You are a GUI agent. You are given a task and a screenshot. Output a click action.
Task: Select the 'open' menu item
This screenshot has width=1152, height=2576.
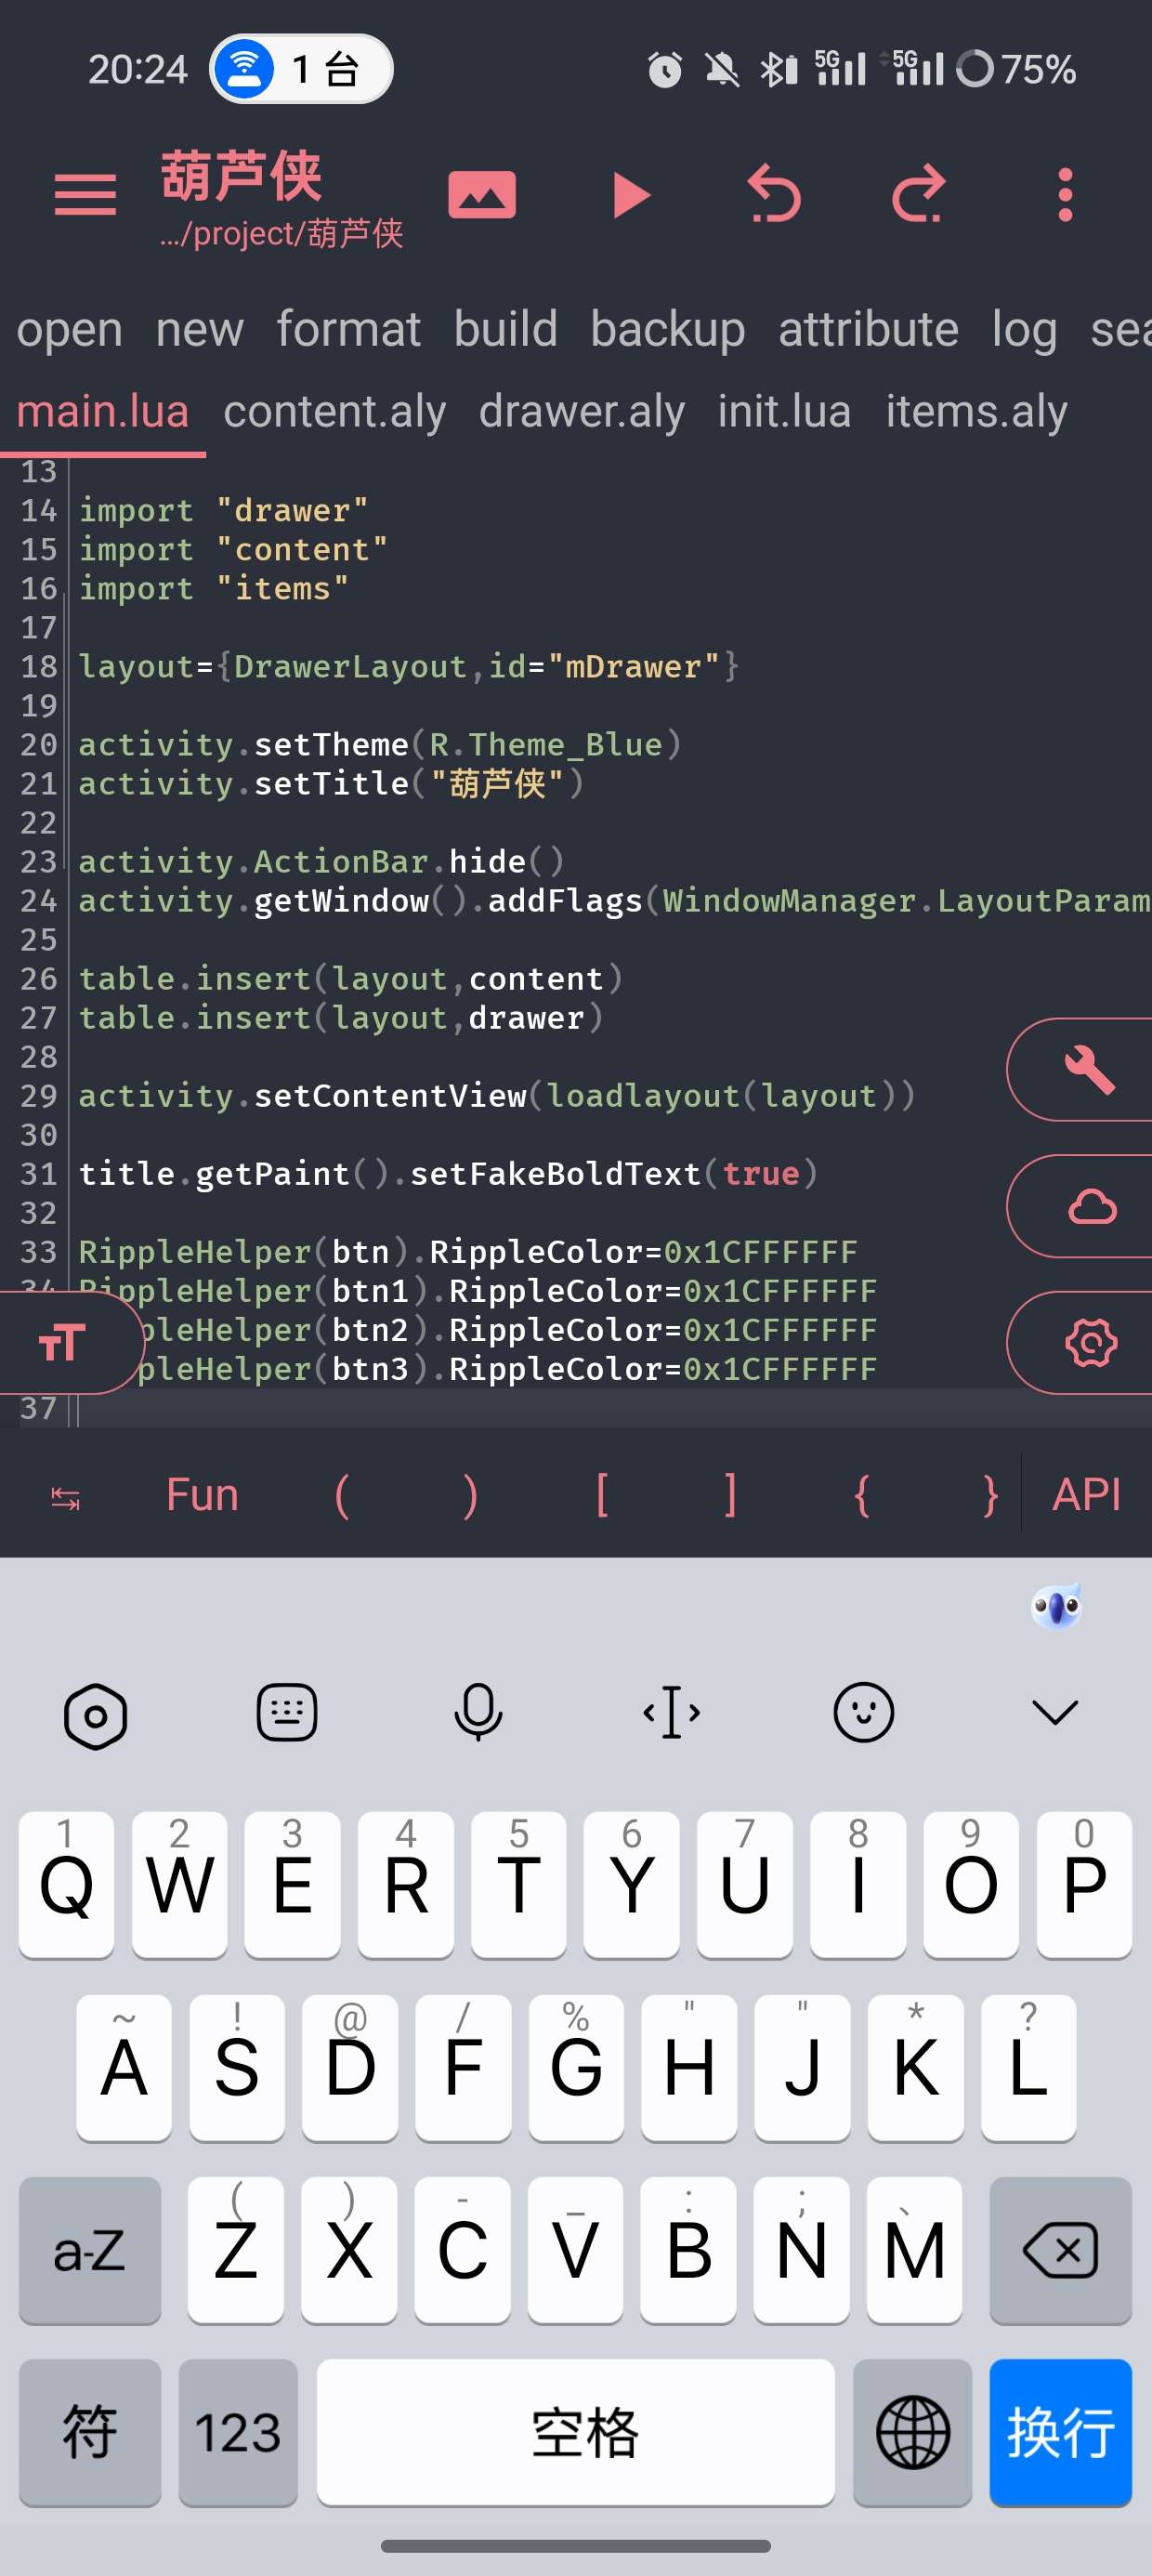click(x=69, y=329)
